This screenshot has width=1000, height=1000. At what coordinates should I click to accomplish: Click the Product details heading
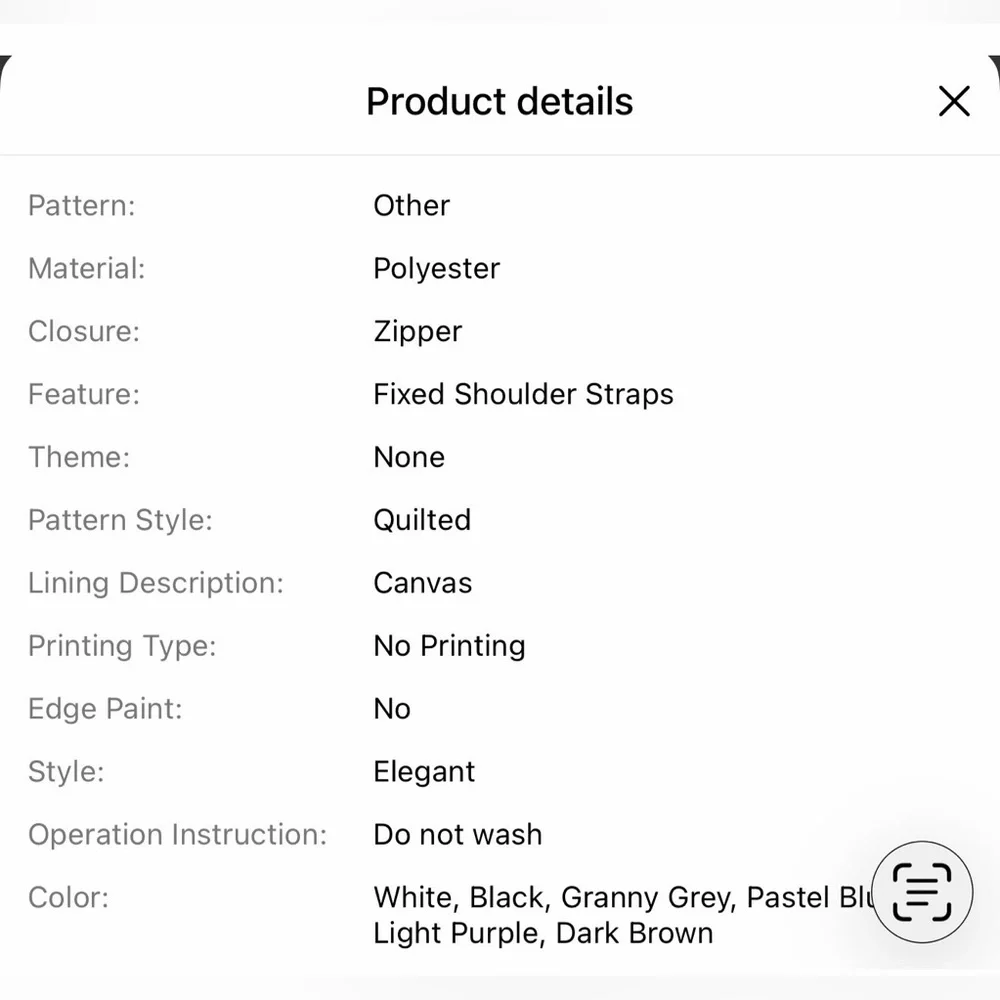point(499,101)
